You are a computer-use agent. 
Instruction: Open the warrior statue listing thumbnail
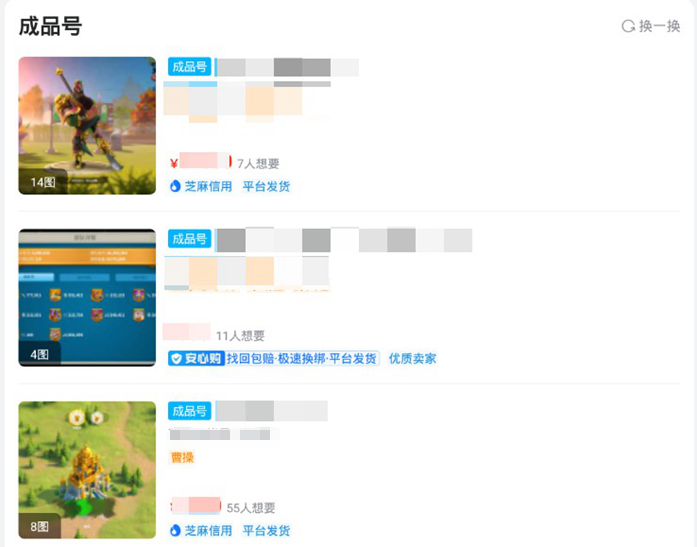(x=87, y=125)
